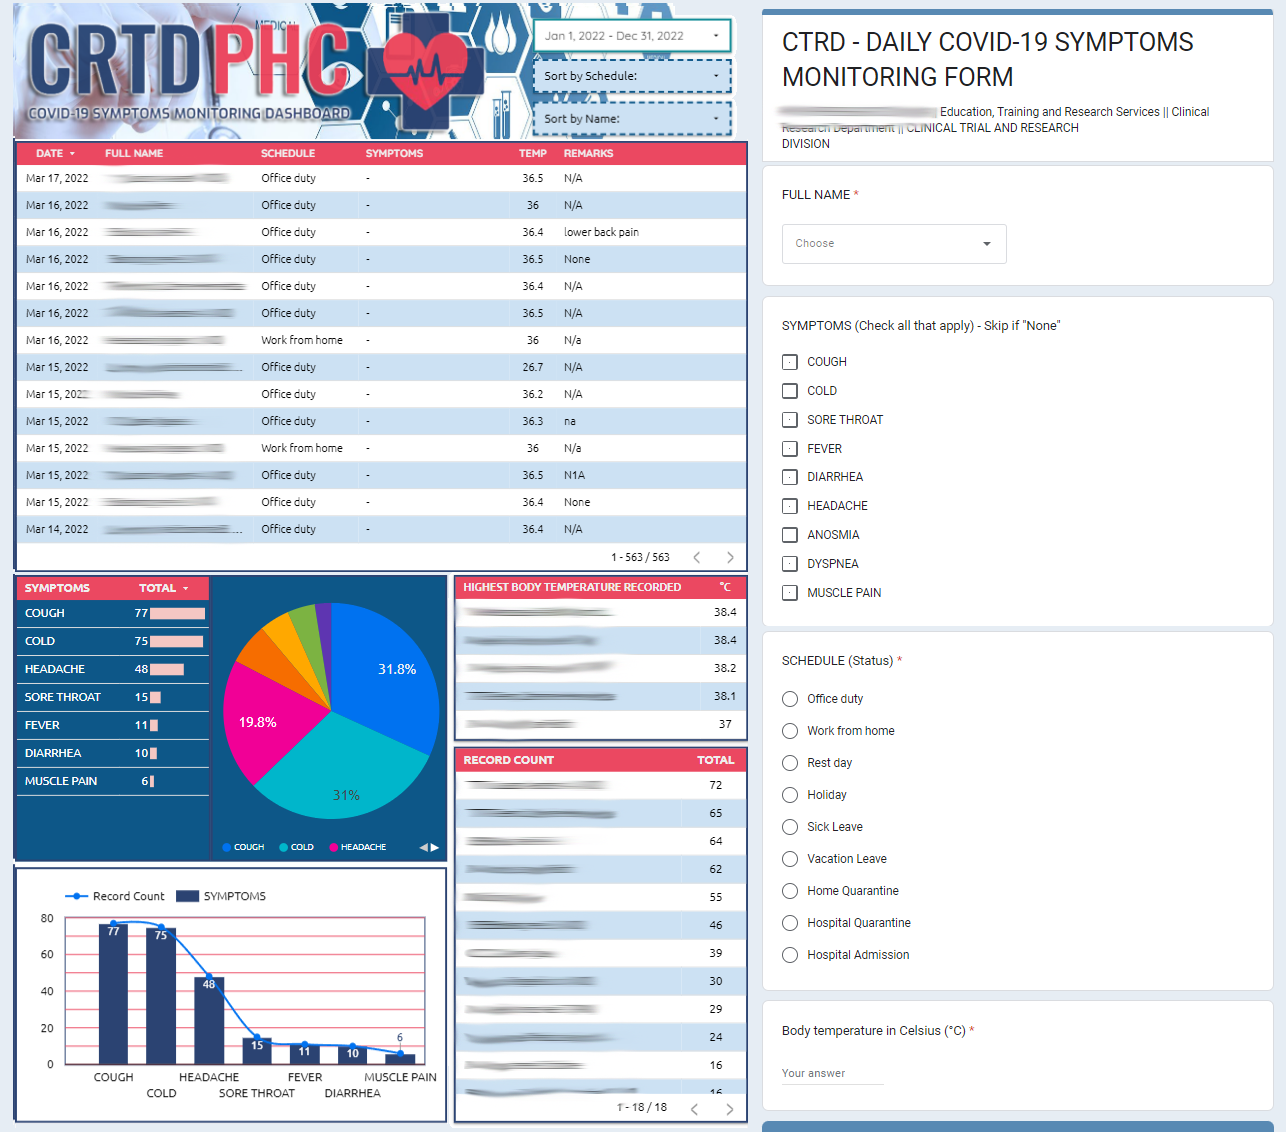Select the COUGH row in symptoms table
Screen dimensions: 1286x1132
113,613
